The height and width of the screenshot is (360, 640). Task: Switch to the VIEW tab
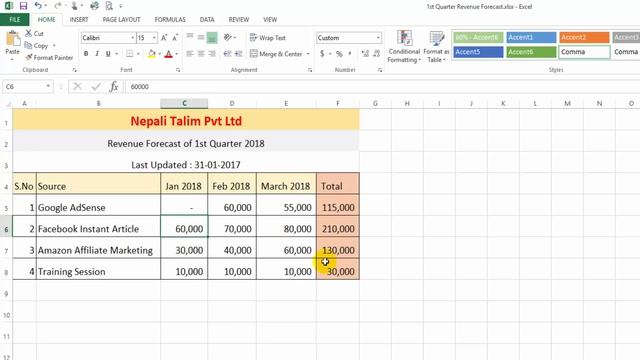pyautogui.click(x=270, y=19)
